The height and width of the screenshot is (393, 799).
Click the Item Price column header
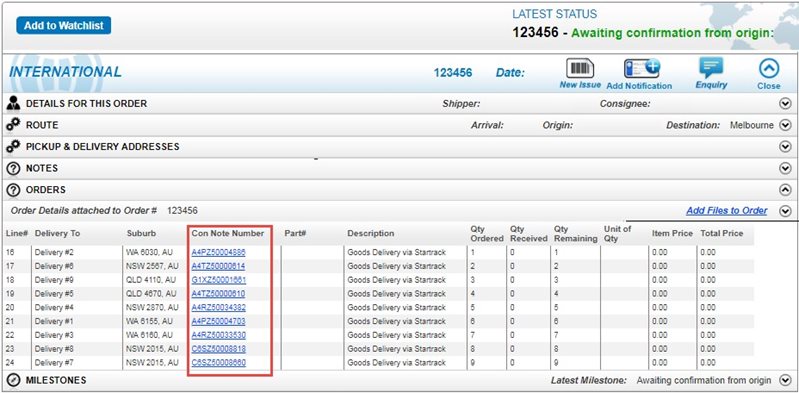[x=672, y=233]
